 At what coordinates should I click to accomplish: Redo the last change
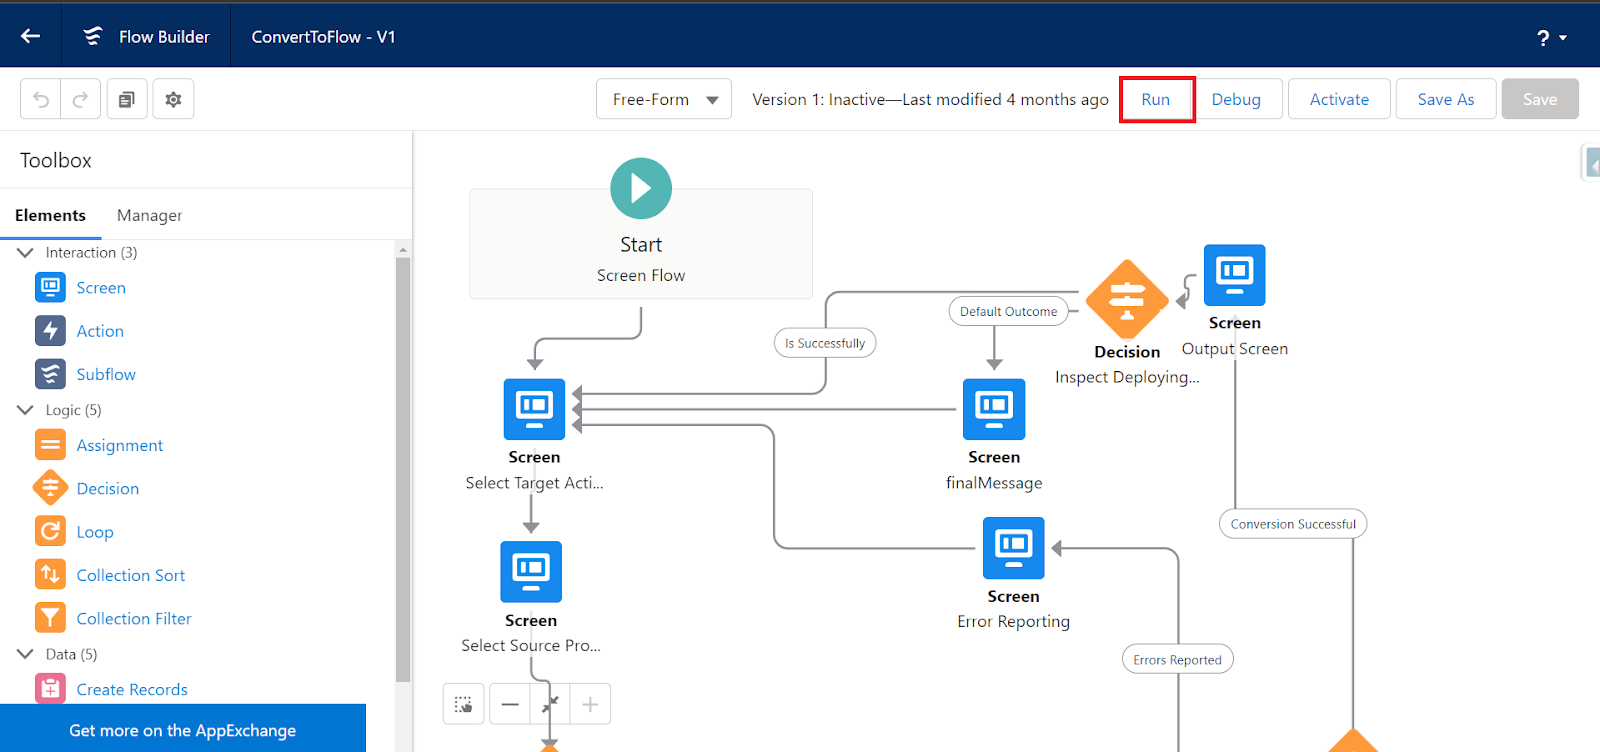click(x=81, y=99)
